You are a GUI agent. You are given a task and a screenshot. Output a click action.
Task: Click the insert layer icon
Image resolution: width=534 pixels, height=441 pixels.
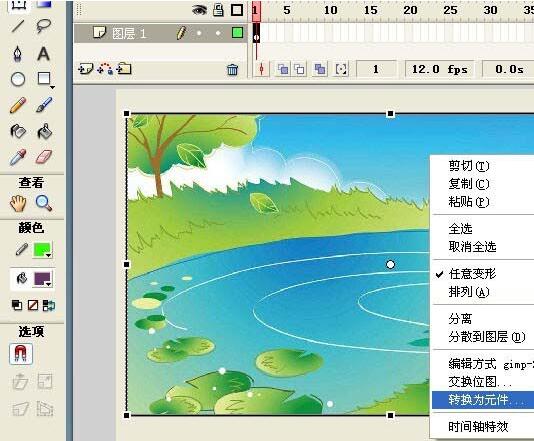point(85,69)
